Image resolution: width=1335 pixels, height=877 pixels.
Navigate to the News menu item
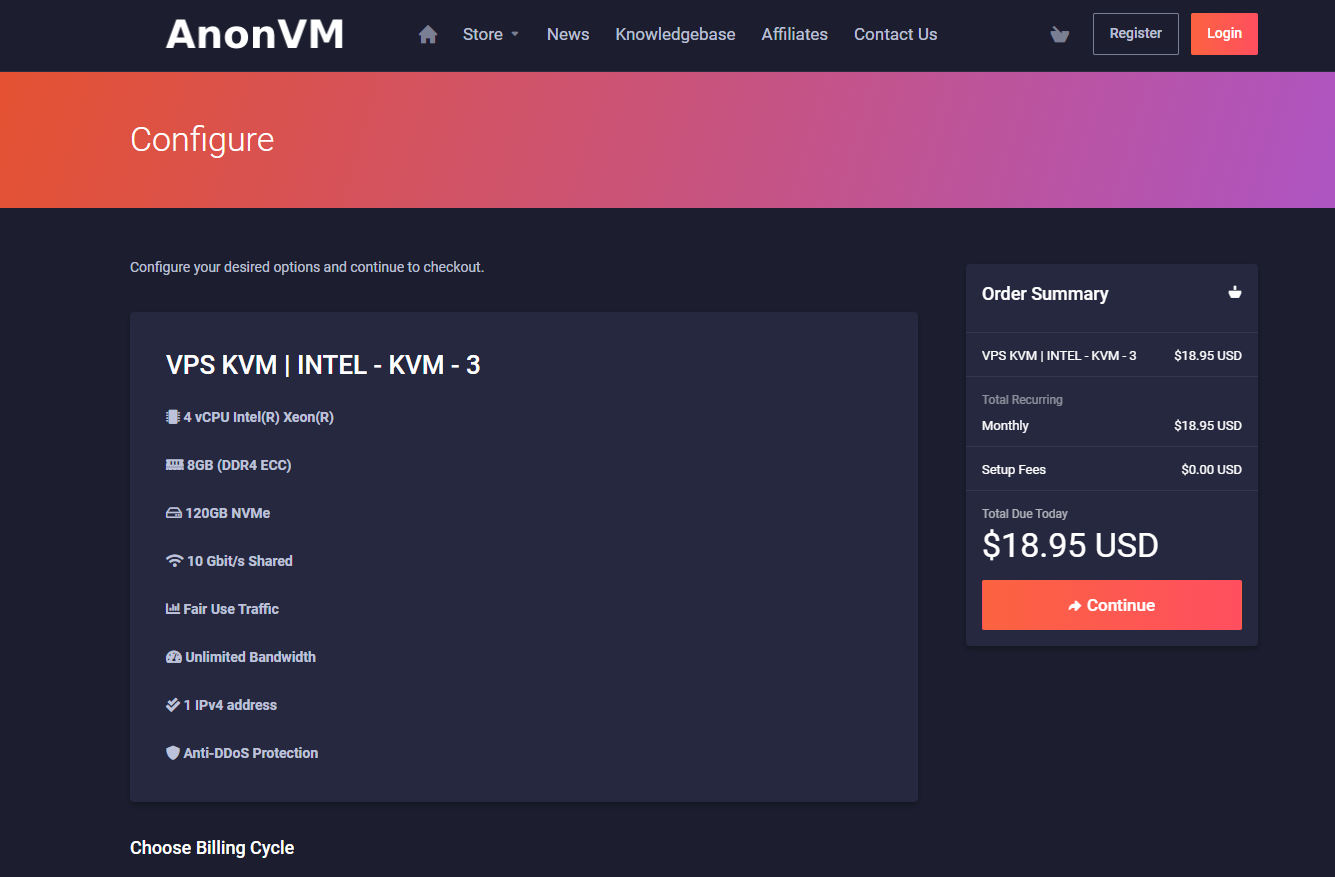[567, 34]
